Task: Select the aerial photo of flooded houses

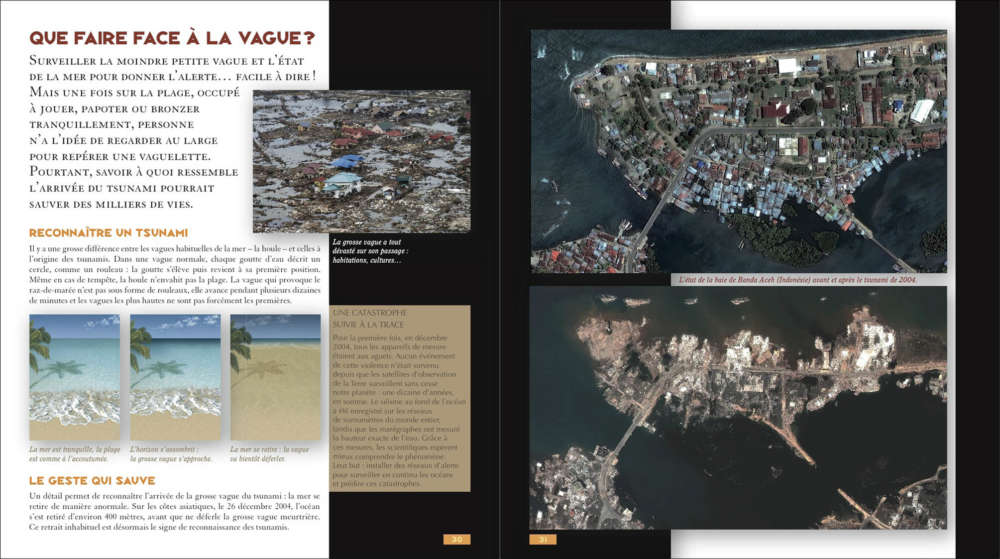Action: tap(362, 161)
